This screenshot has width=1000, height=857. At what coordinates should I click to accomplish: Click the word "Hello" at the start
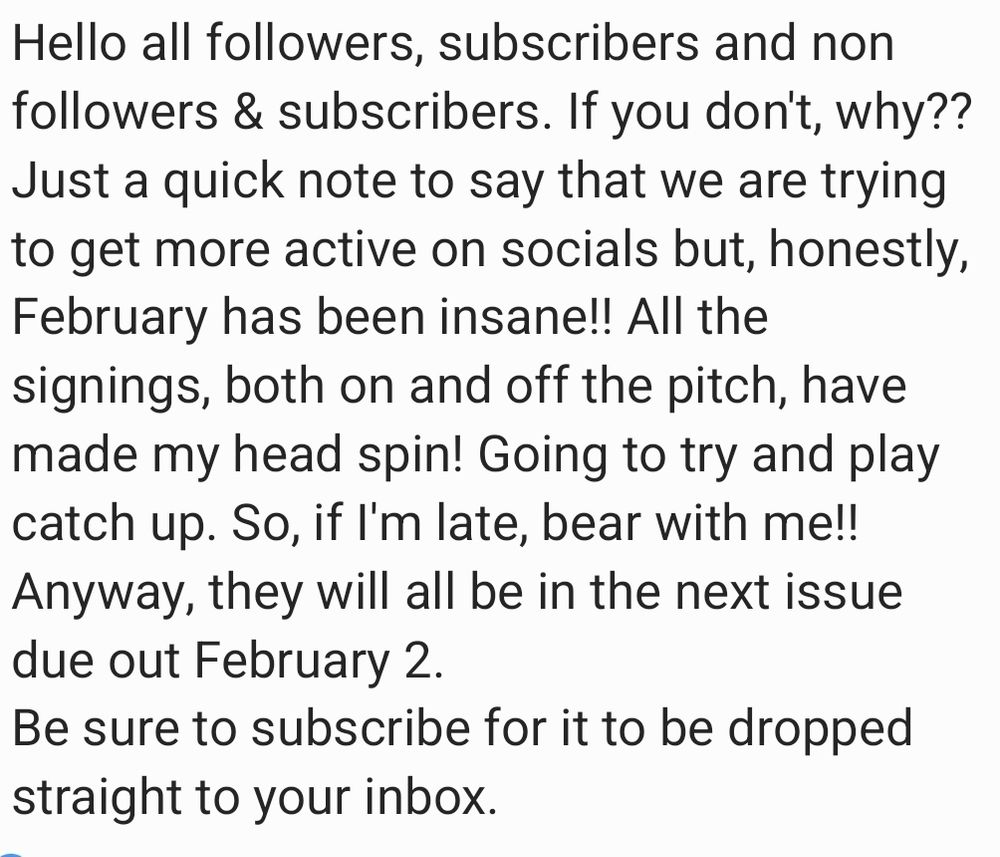tap(69, 43)
